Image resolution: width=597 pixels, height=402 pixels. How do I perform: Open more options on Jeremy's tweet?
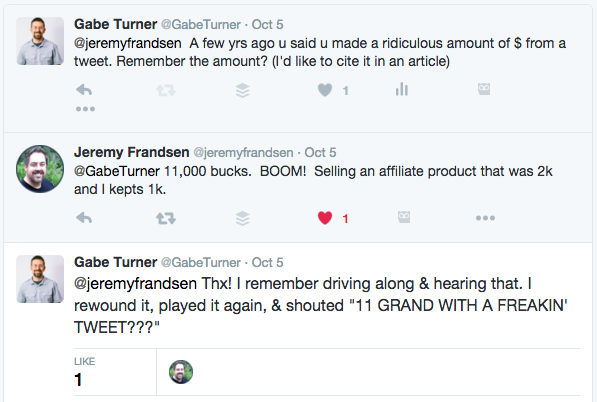tap(485, 218)
